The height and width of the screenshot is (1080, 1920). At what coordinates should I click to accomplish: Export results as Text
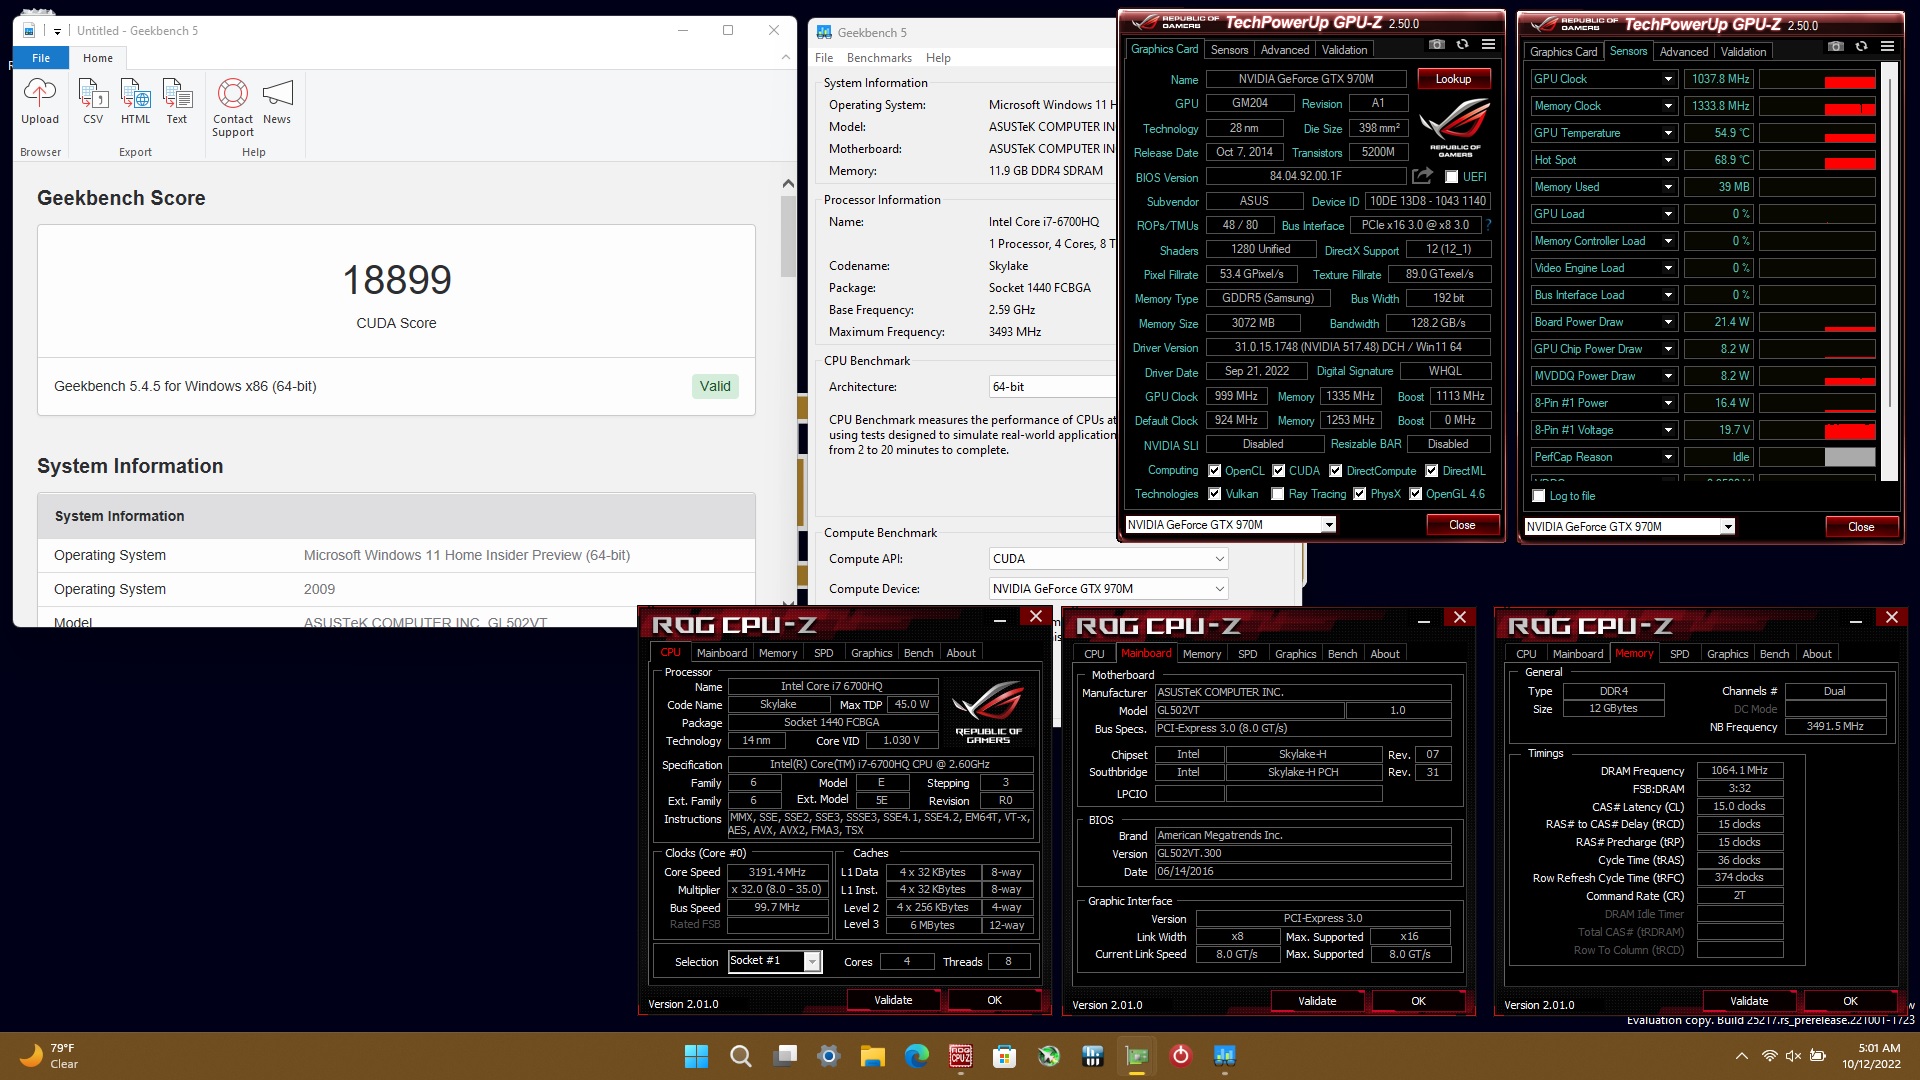[177, 102]
